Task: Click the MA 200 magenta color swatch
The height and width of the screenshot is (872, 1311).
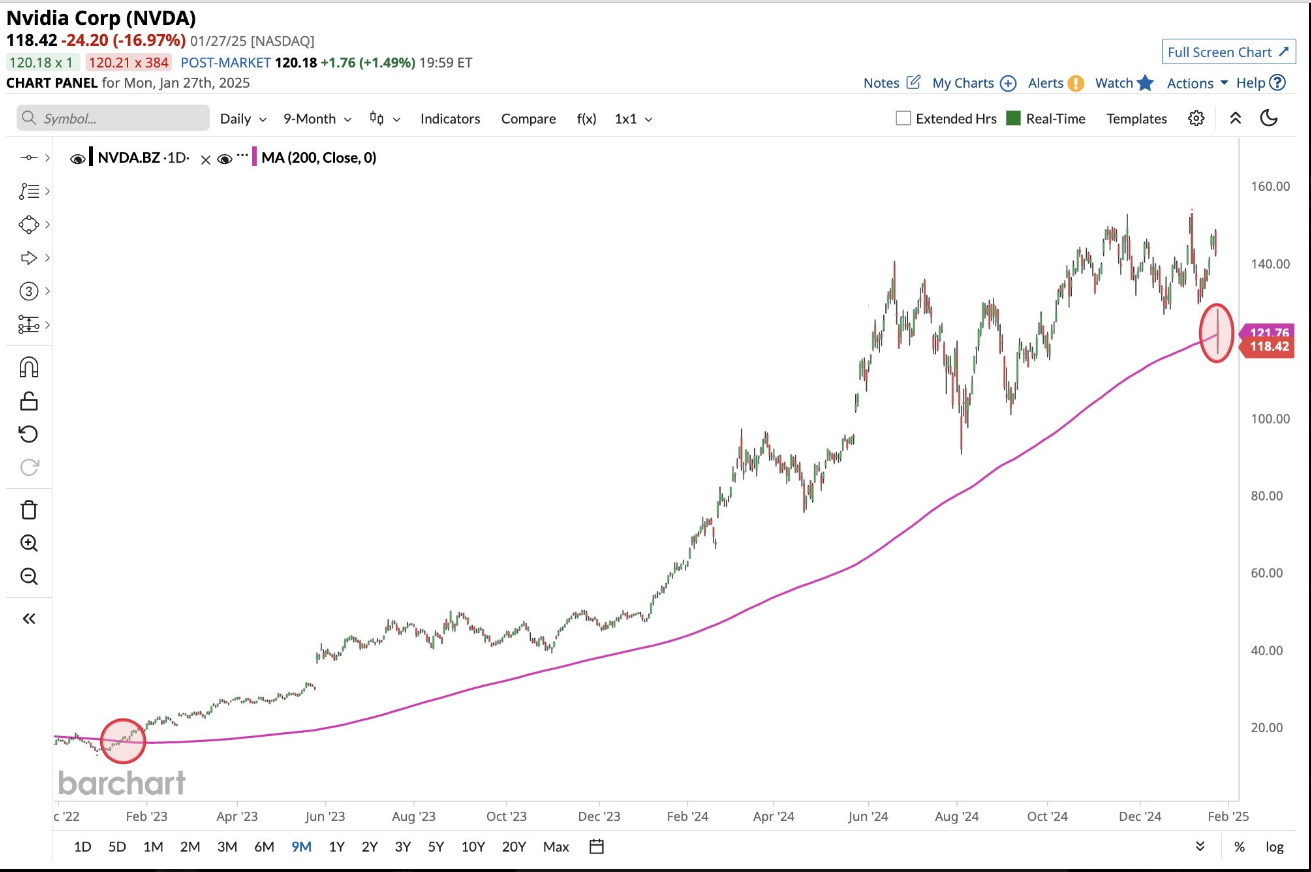Action: [x=255, y=157]
